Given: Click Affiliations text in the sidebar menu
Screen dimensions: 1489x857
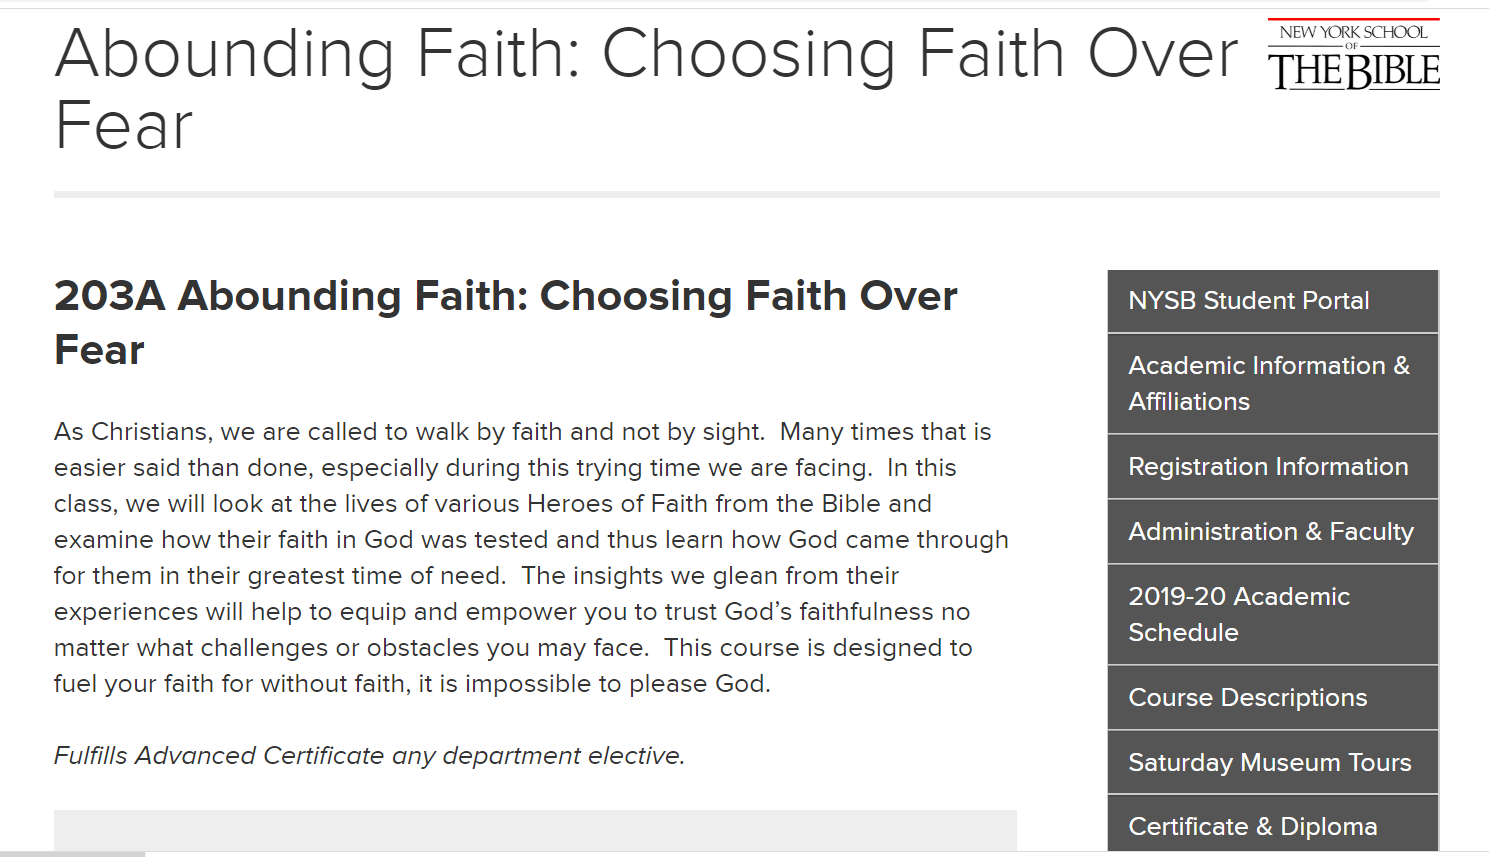Looking at the screenshot, I should pos(1189,402).
